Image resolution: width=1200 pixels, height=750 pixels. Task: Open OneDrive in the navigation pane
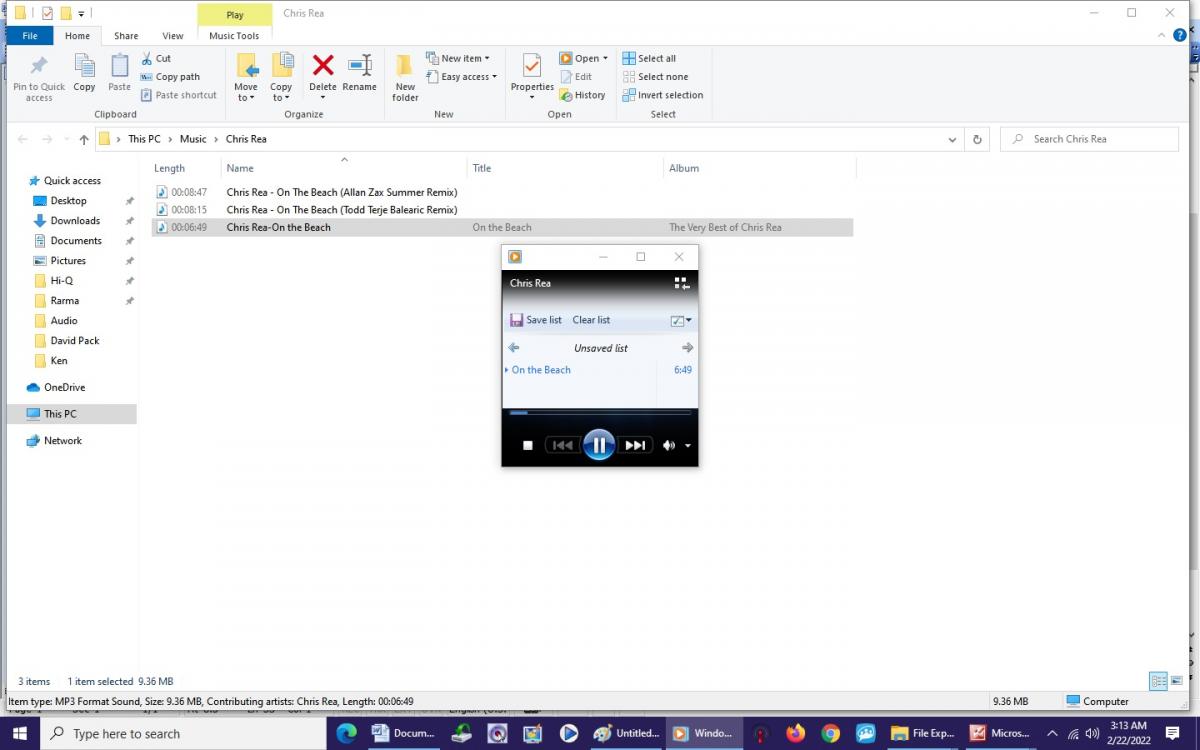click(64, 387)
